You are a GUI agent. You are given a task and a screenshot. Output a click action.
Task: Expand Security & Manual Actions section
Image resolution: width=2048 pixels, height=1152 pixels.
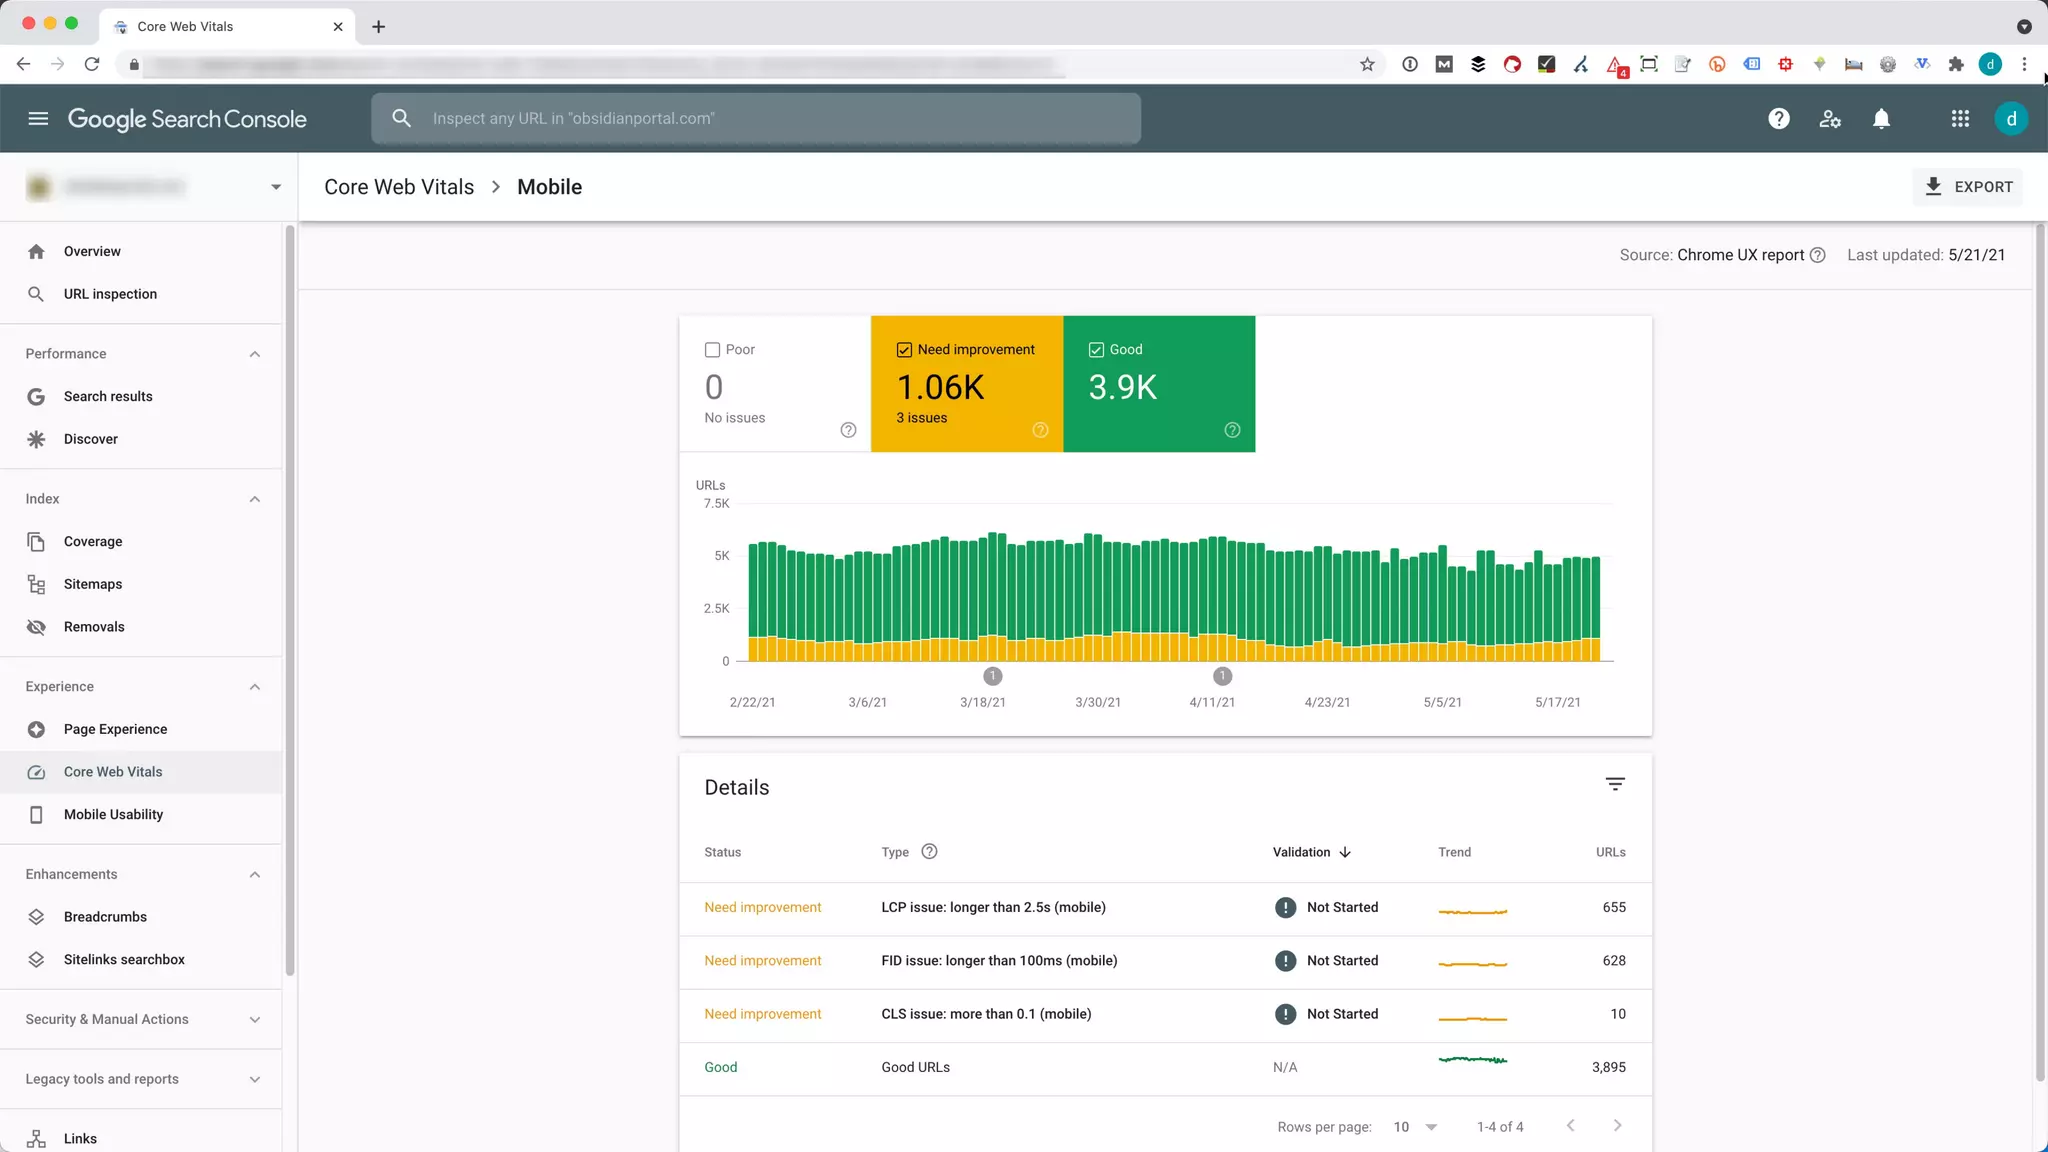click(x=254, y=1020)
